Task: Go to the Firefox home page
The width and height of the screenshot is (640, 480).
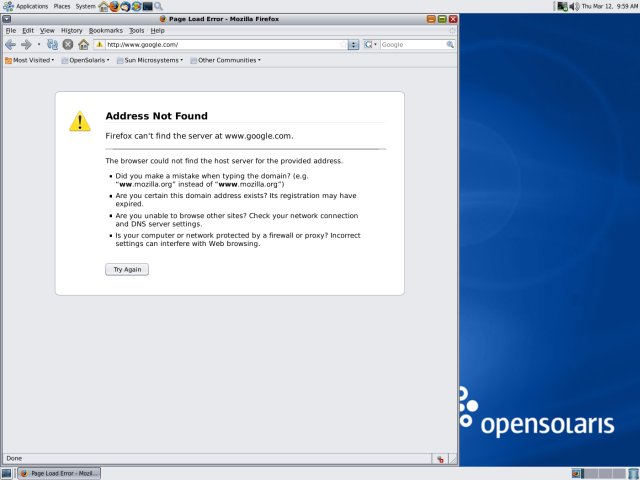Action: click(84, 44)
